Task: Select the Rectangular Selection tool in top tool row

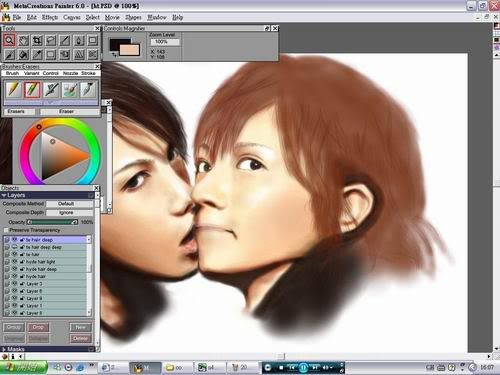Action: 93,40
